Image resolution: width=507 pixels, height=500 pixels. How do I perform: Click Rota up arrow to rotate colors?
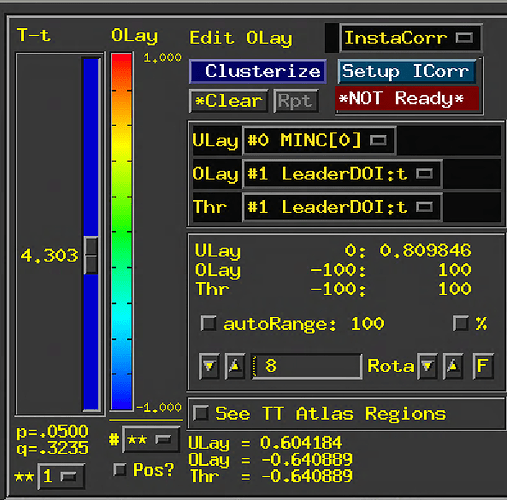453,366
